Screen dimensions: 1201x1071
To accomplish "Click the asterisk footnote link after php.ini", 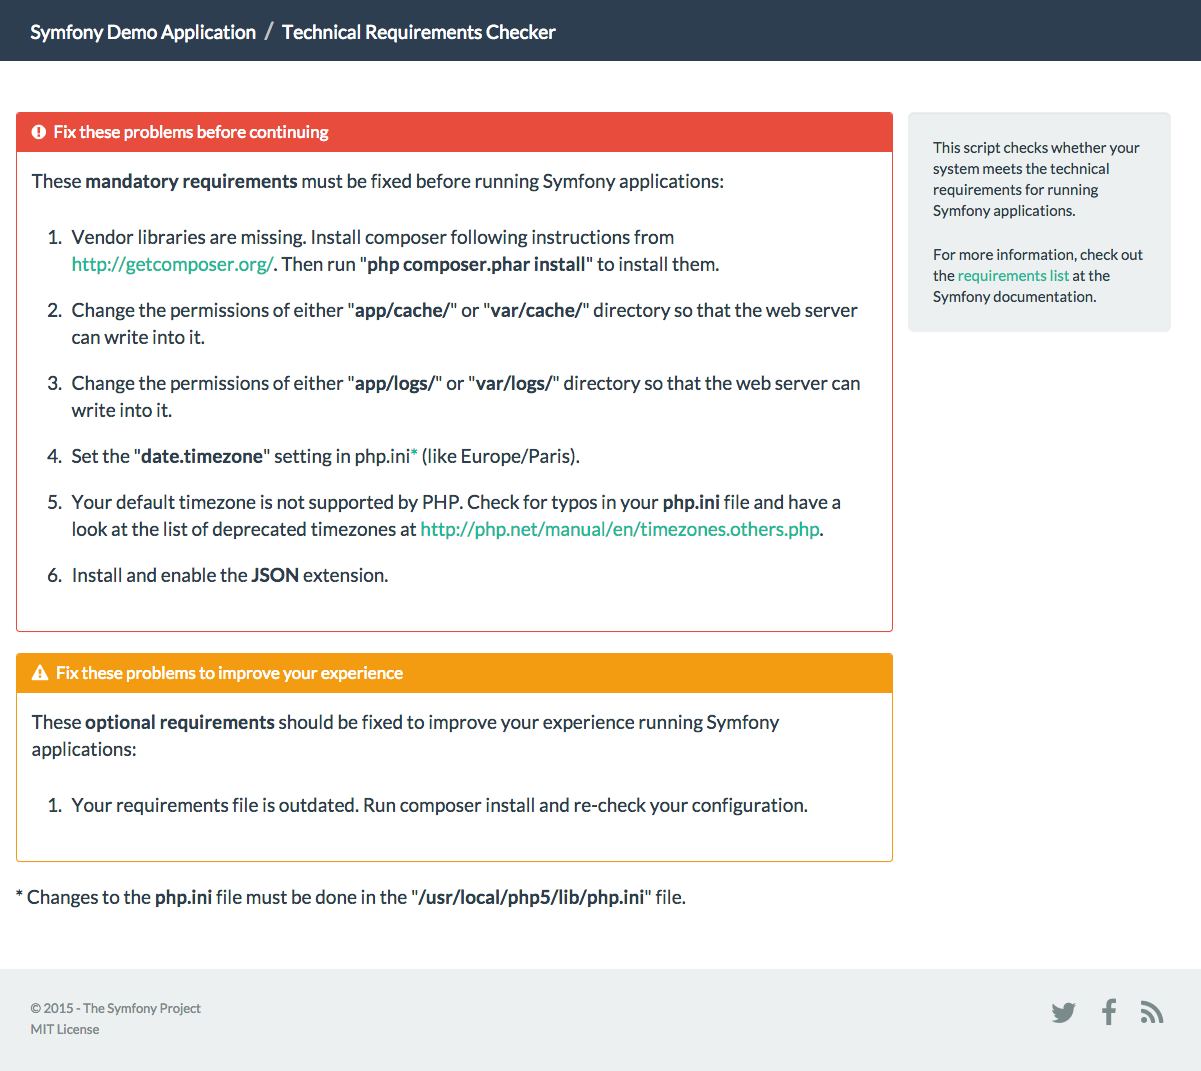I will 415,456.
